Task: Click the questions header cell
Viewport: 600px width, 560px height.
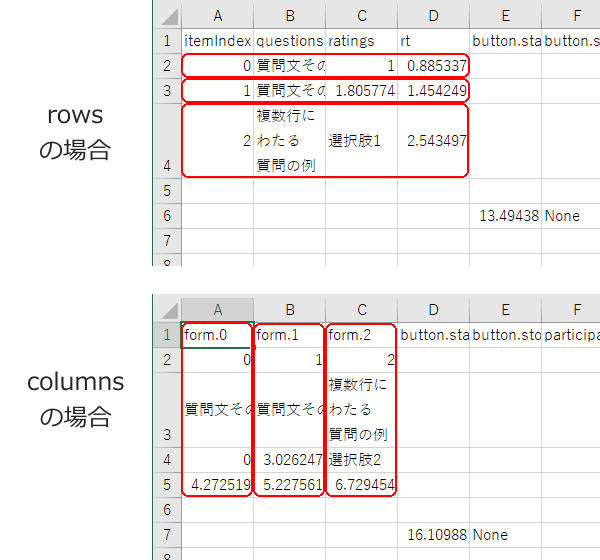Action: point(290,41)
